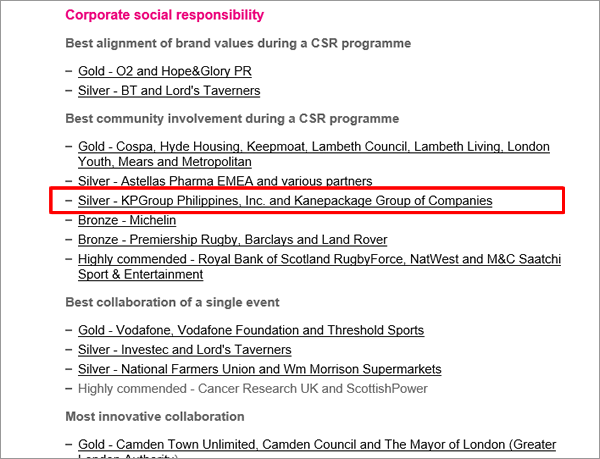Open Silver - KPGroup Philippines, Inc. link
Image resolution: width=600 pixels, height=459 pixels.
coord(285,200)
